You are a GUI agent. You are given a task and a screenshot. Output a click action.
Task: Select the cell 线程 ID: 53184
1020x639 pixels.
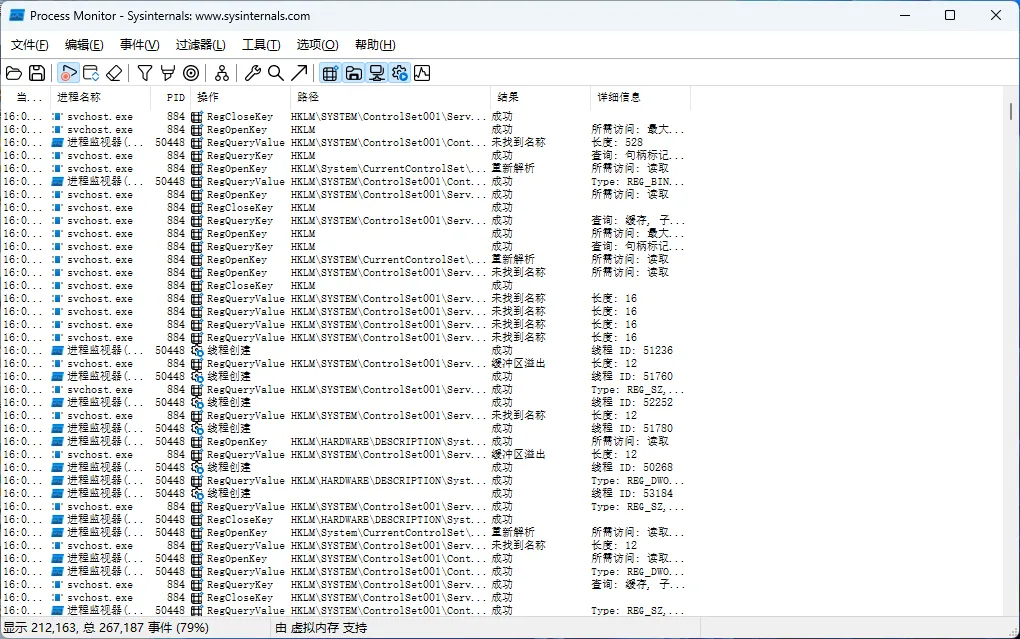(632, 494)
